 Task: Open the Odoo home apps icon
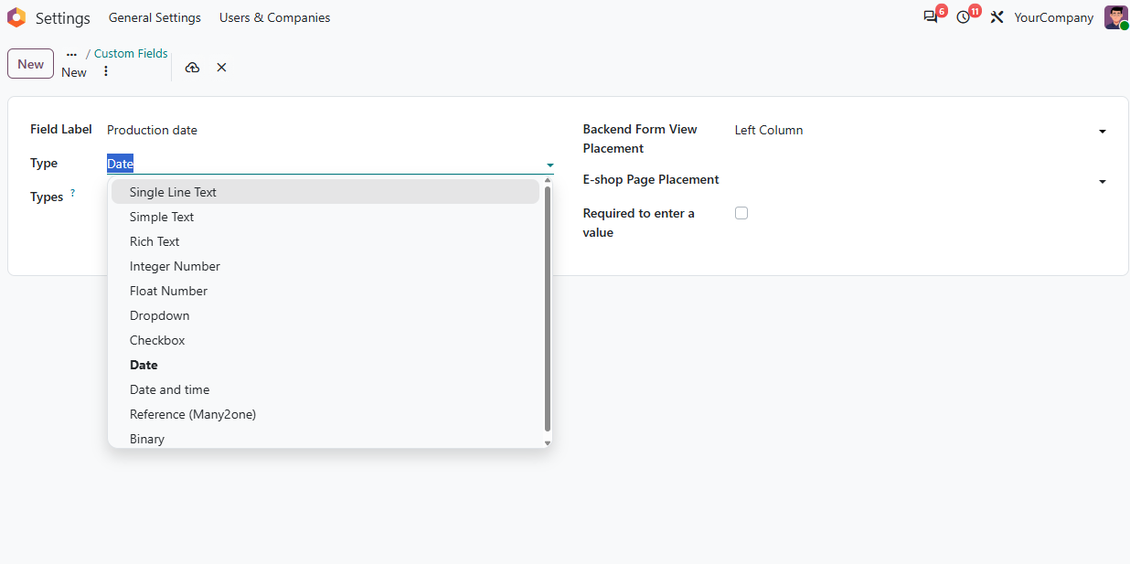point(16,18)
